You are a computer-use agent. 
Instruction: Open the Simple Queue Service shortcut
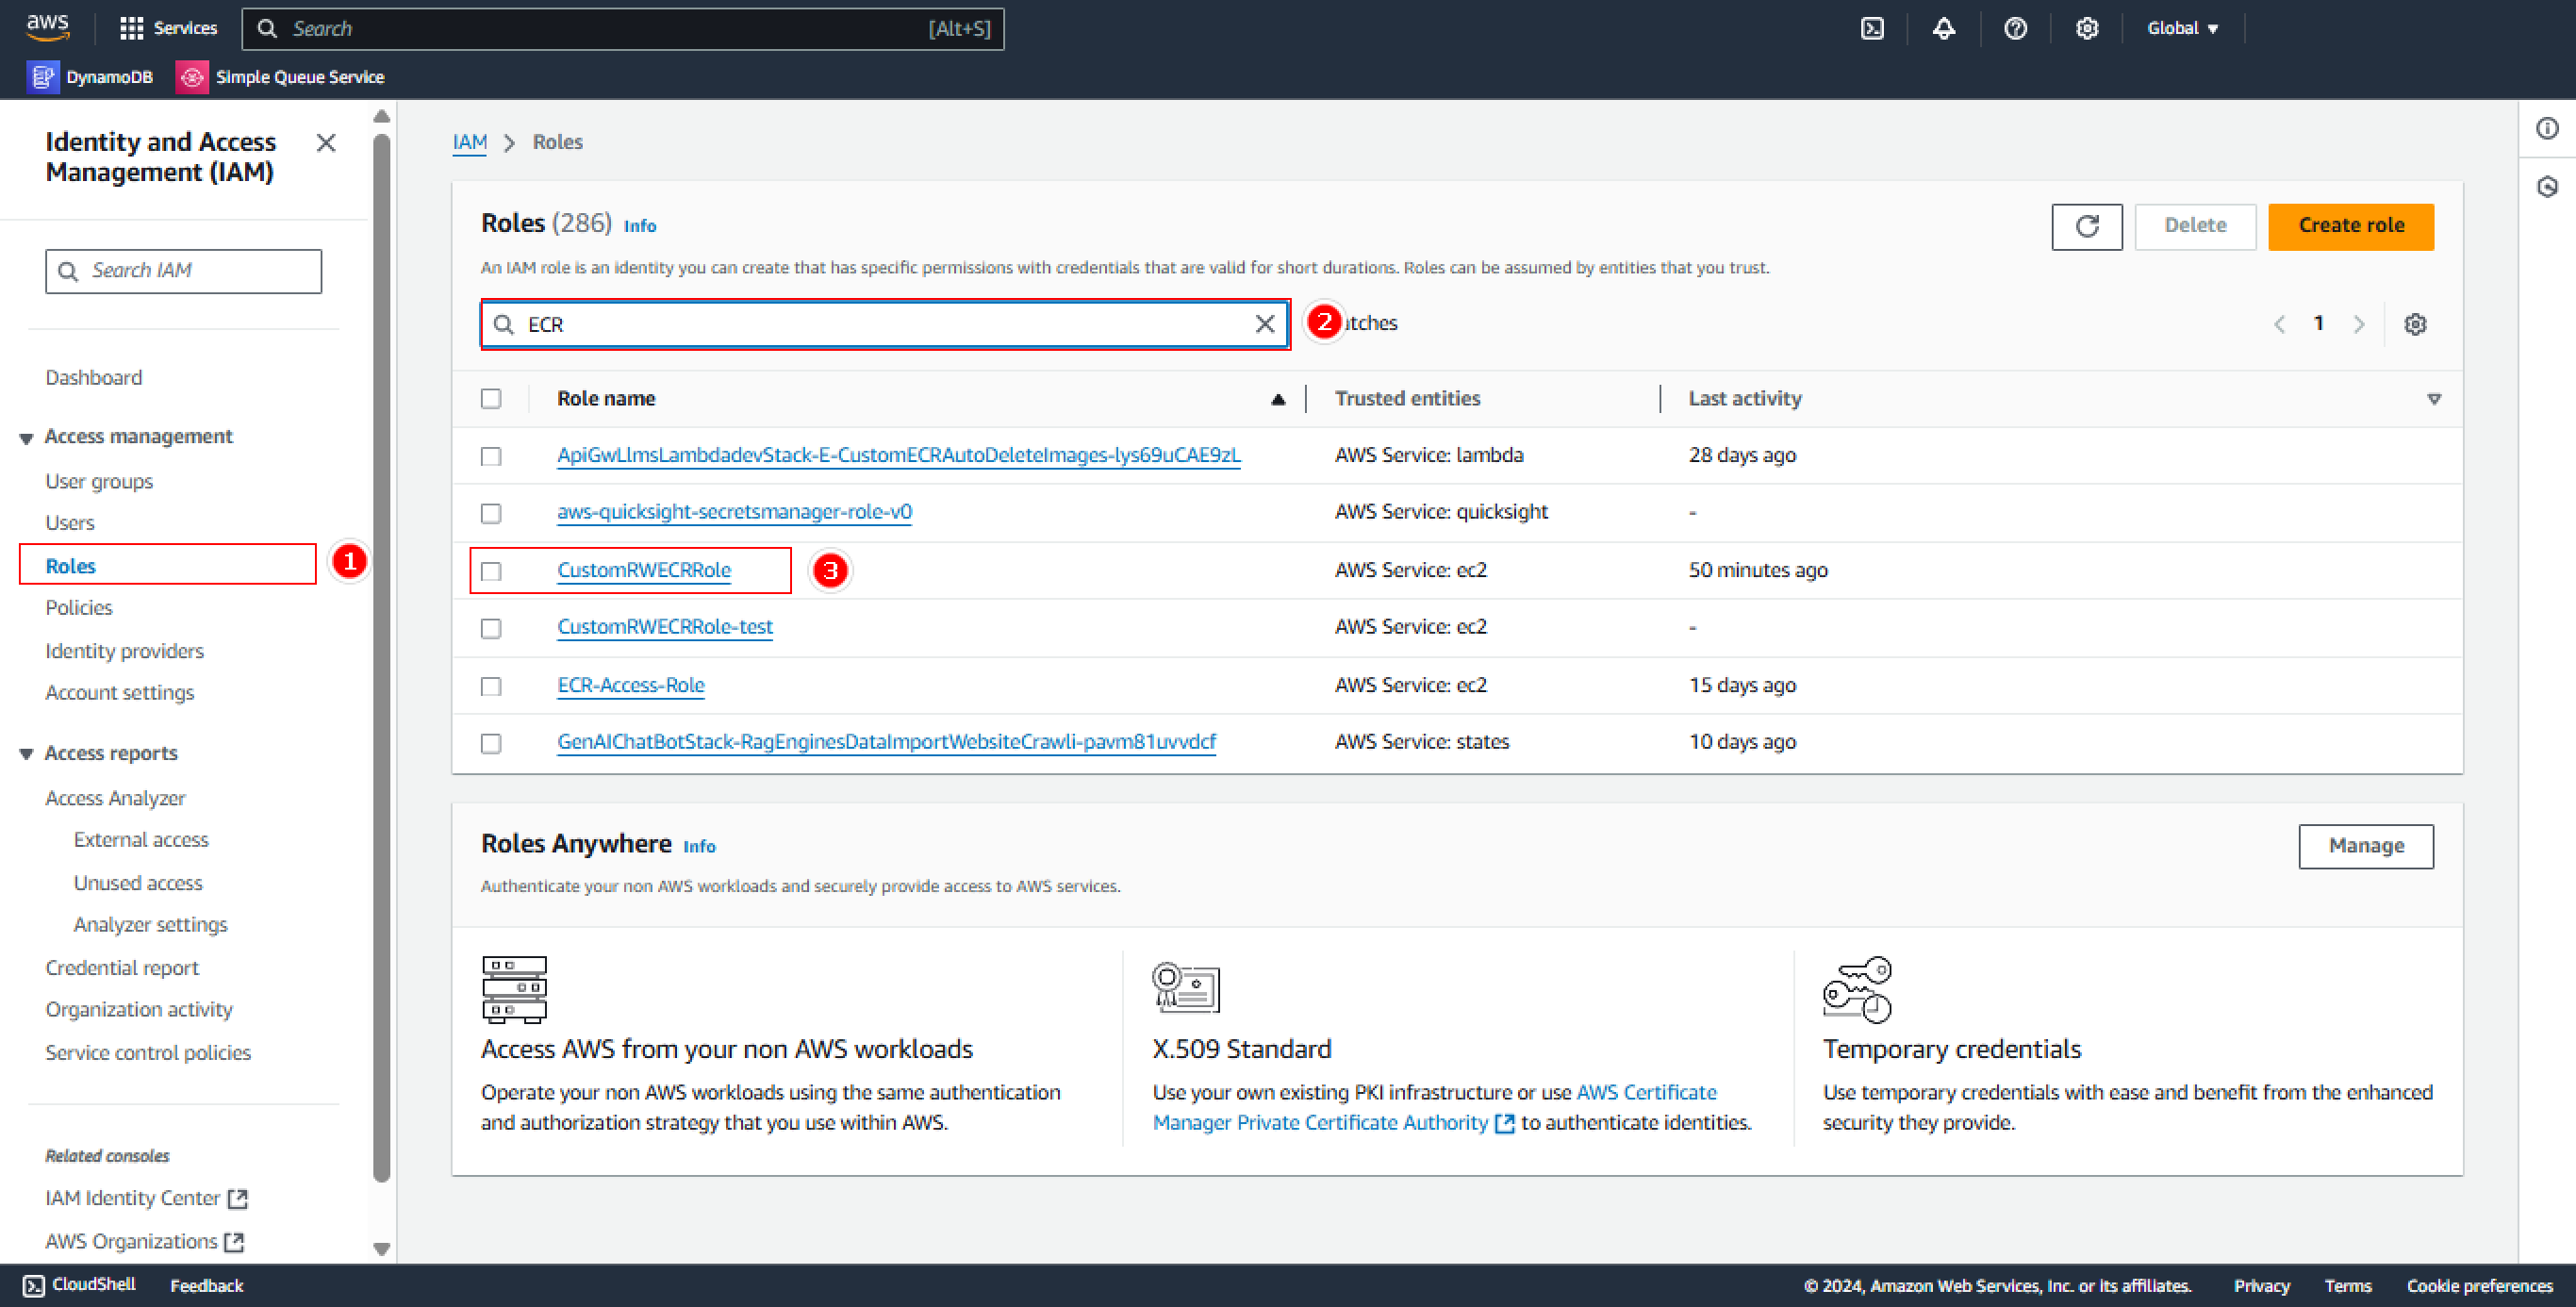(280, 77)
